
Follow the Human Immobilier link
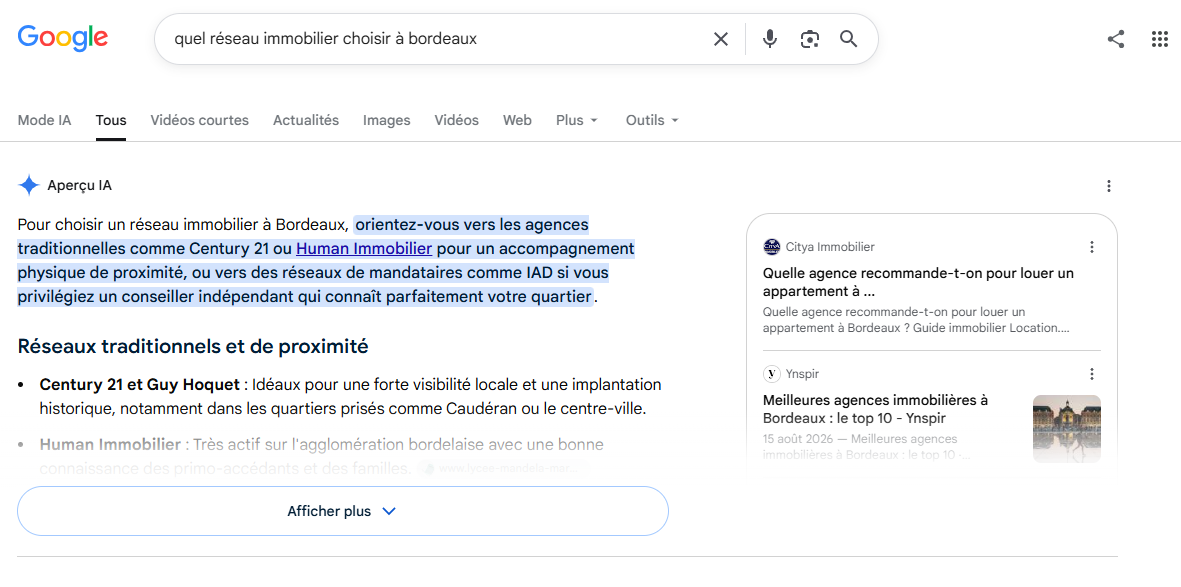coord(364,249)
